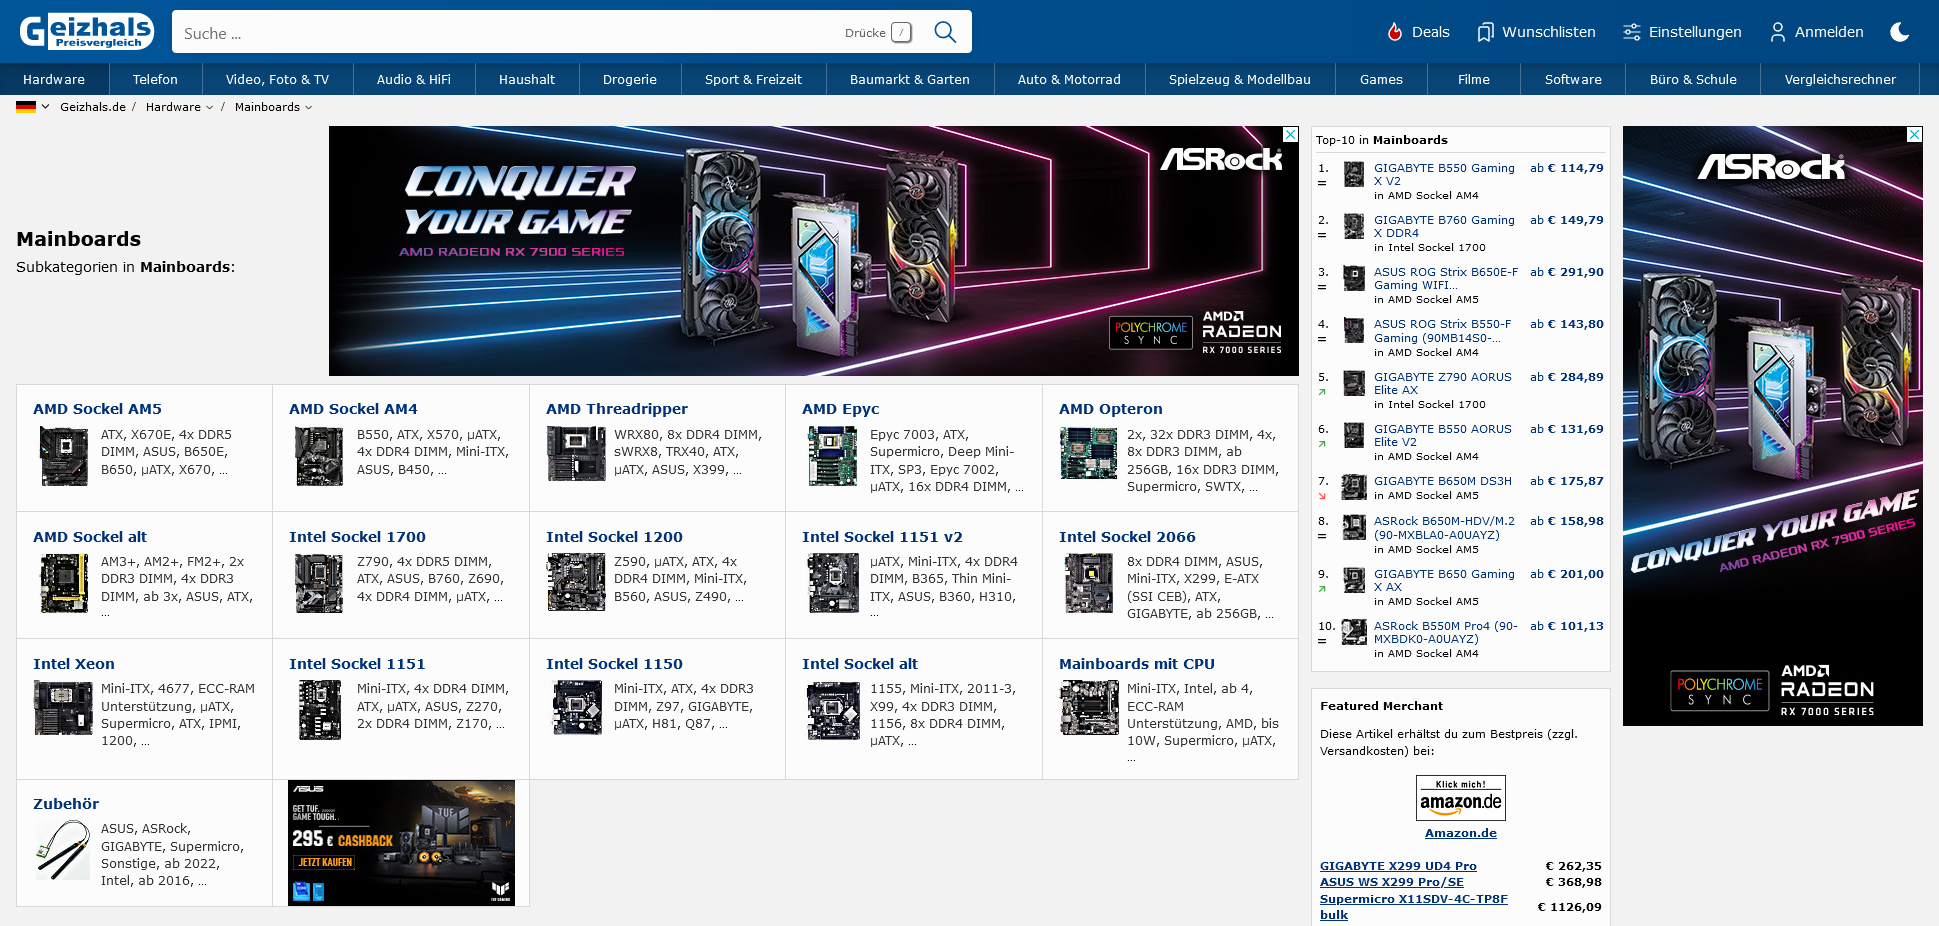Screen dimensions: 1939x926
Task: Expand the Mainboards breadcrumb dropdown
Action: point(308,107)
